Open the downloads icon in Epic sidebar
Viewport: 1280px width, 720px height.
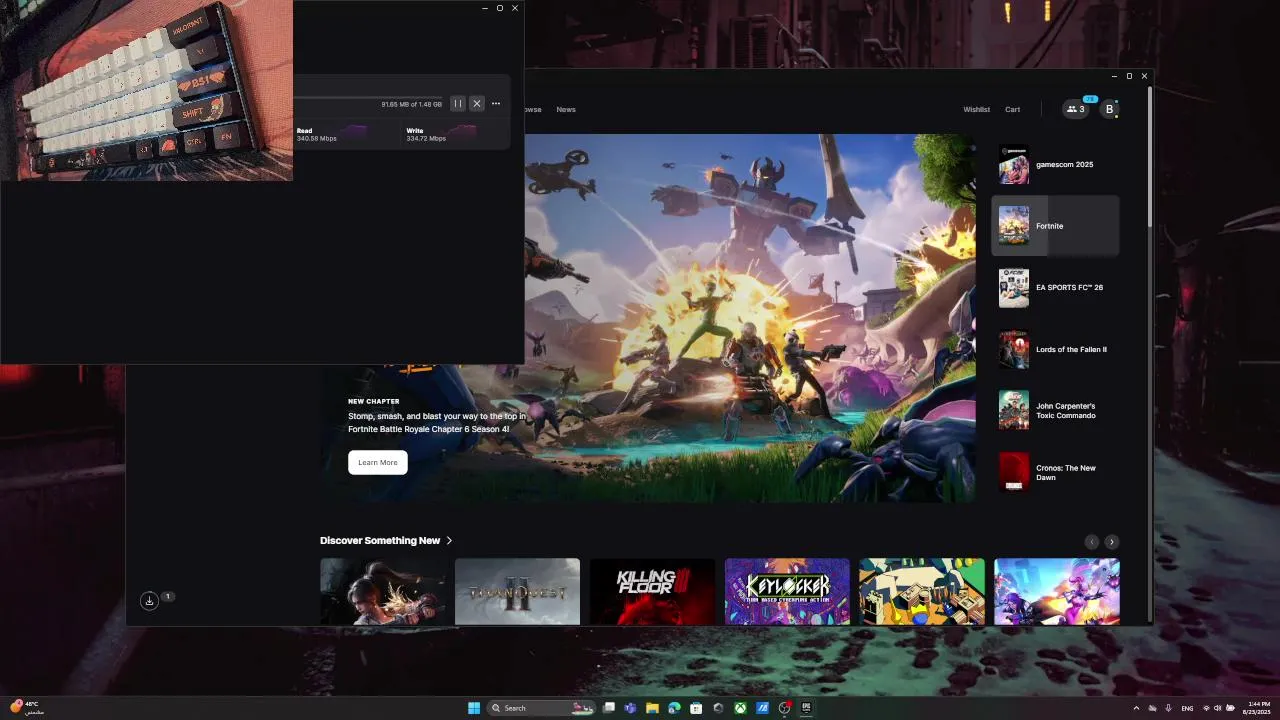click(149, 600)
